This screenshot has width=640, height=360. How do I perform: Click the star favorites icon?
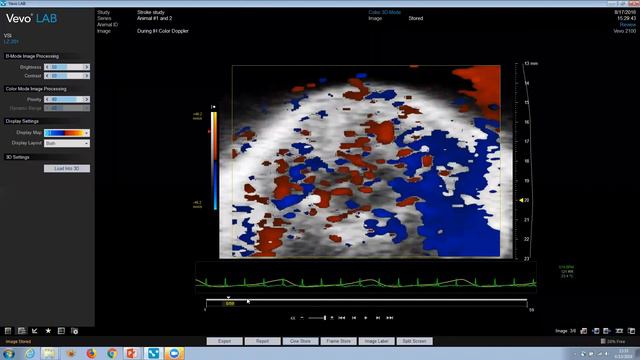(x=48, y=331)
